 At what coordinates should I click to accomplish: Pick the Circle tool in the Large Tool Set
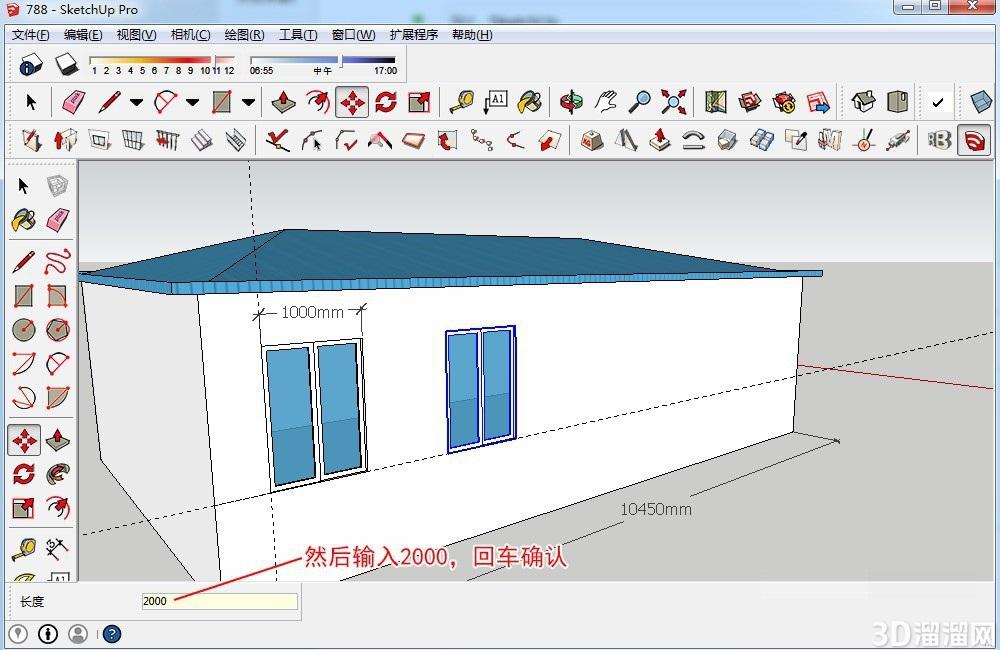[24, 329]
